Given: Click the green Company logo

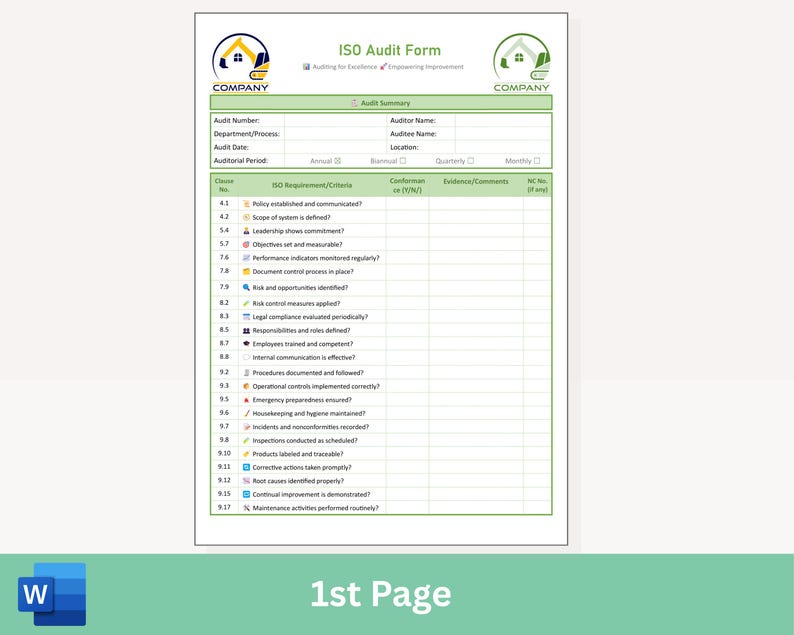Looking at the screenshot, I should (522, 63).
